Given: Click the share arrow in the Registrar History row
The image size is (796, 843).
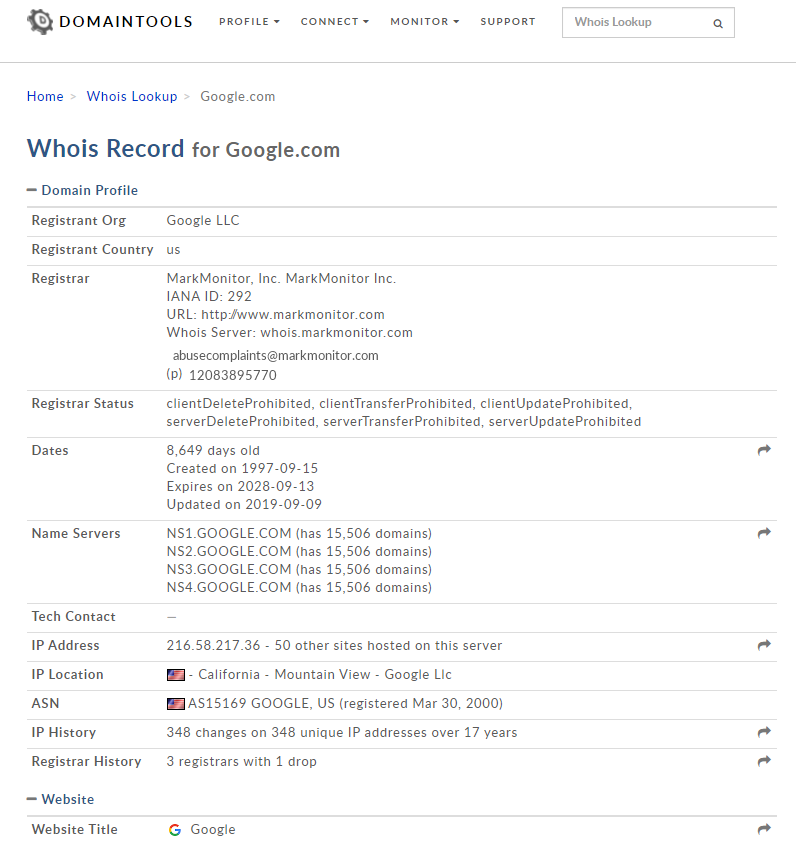Looking at the screenshot, I should click(x=764, y=761).
